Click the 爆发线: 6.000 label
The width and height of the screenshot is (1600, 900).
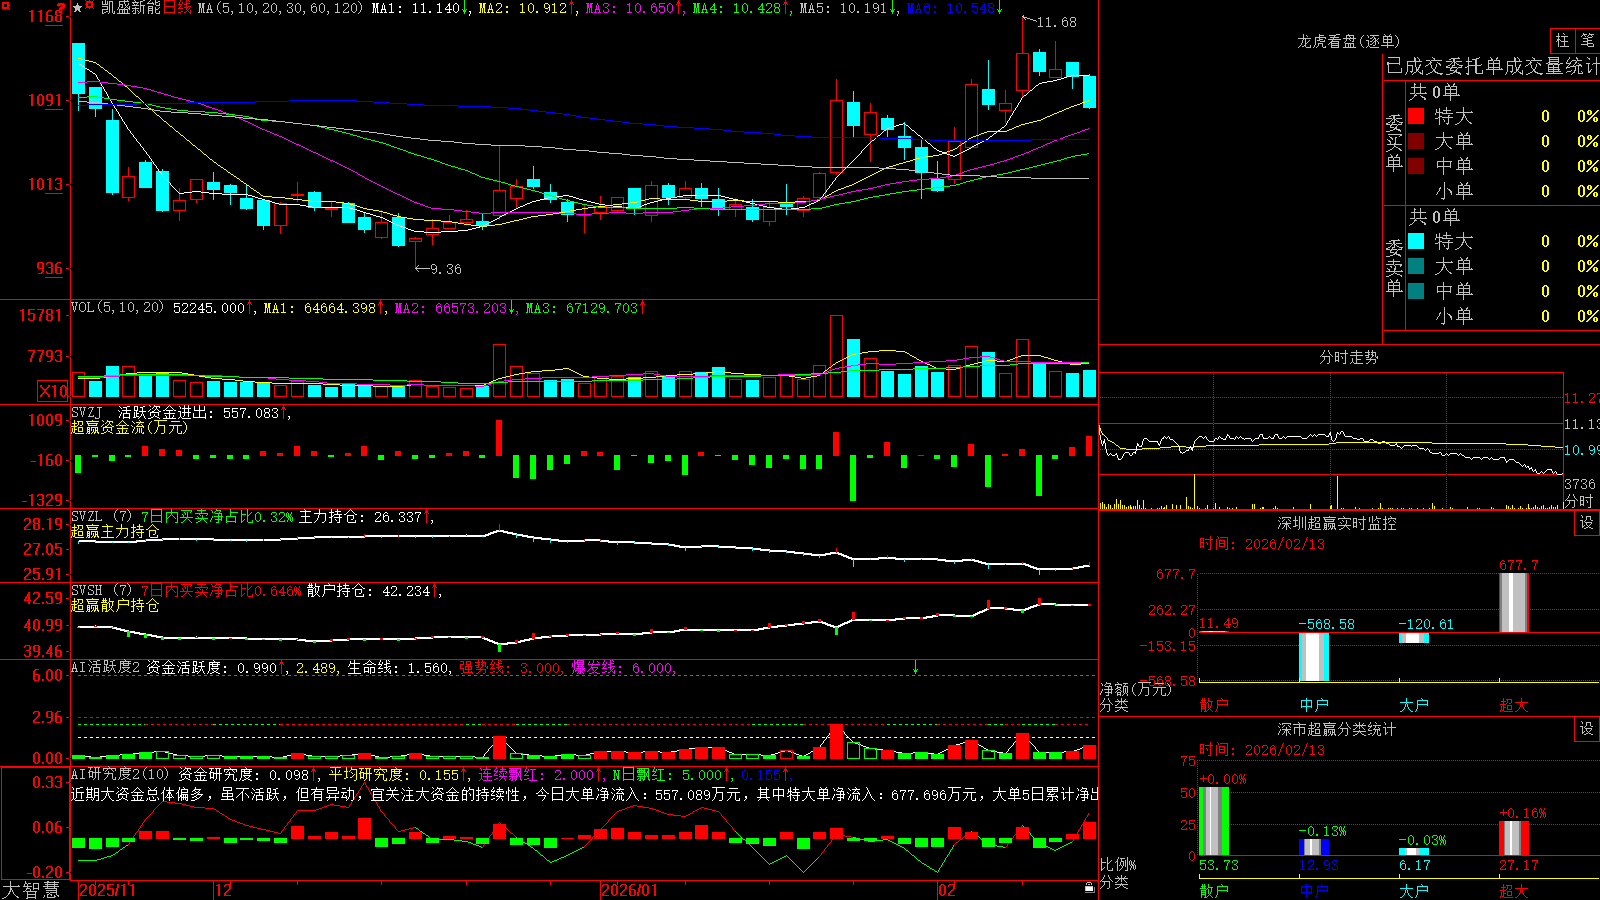622,668
